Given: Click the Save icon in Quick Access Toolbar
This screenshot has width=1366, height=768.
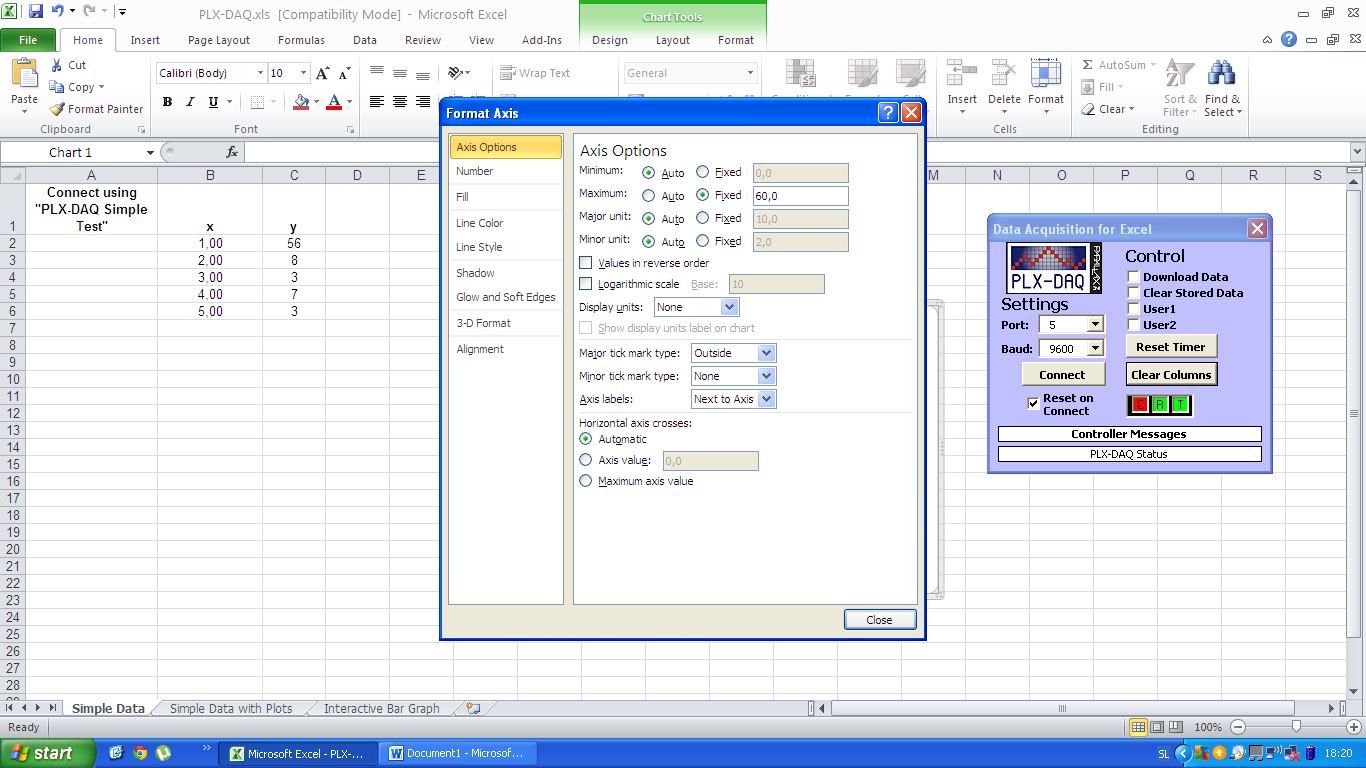Looking at the screenshot, I should coord(36,12).
